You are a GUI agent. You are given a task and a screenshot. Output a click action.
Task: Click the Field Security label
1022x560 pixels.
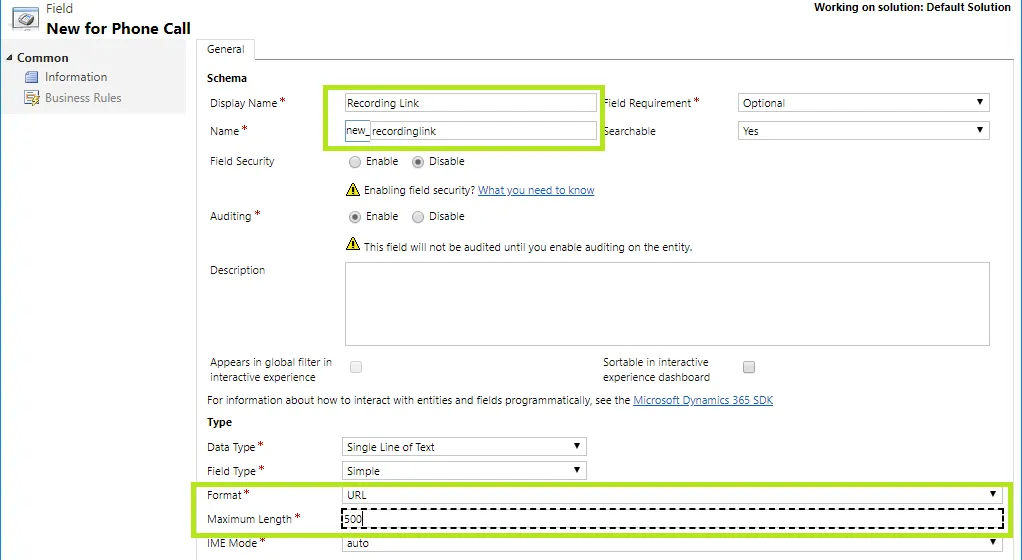pos(242,161)
